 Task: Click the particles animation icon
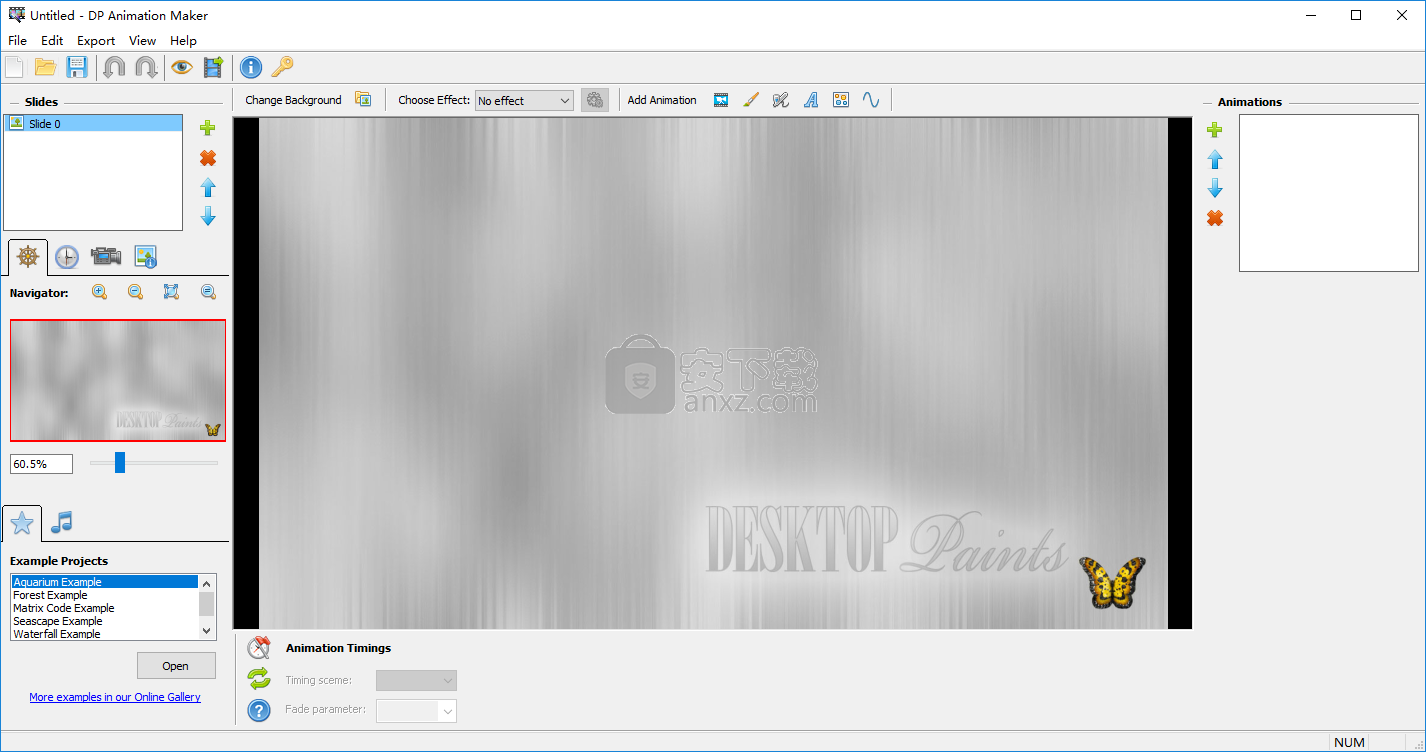tap(841, 100)
